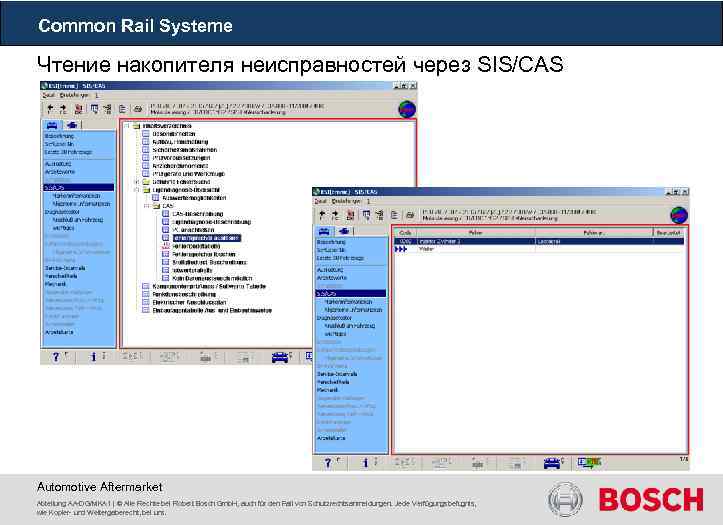Click the forward arrow in the front window toolbar
723x525 pixels.
pos(335,214)
